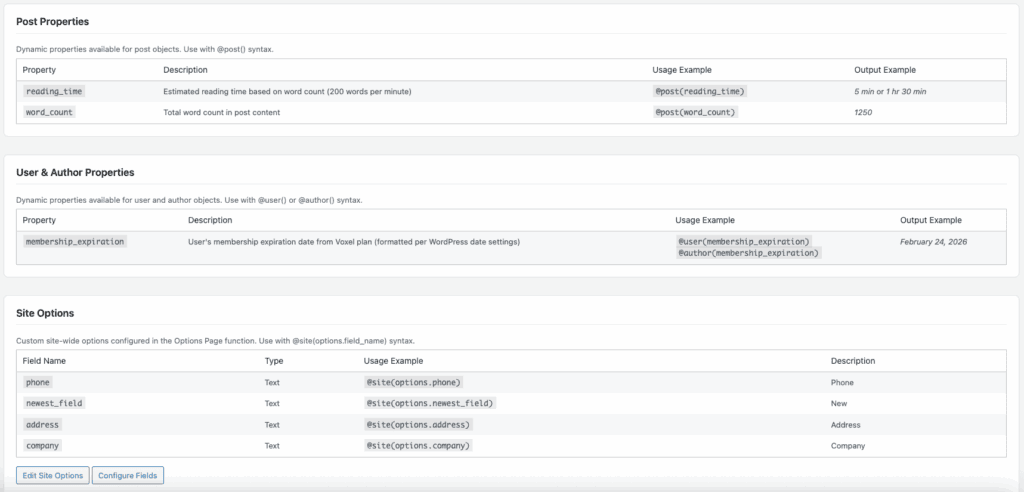Screen dimensions: 1024x492
Task: Select the @site(options.company) usage snippet
Action: [x=418, y=445]
